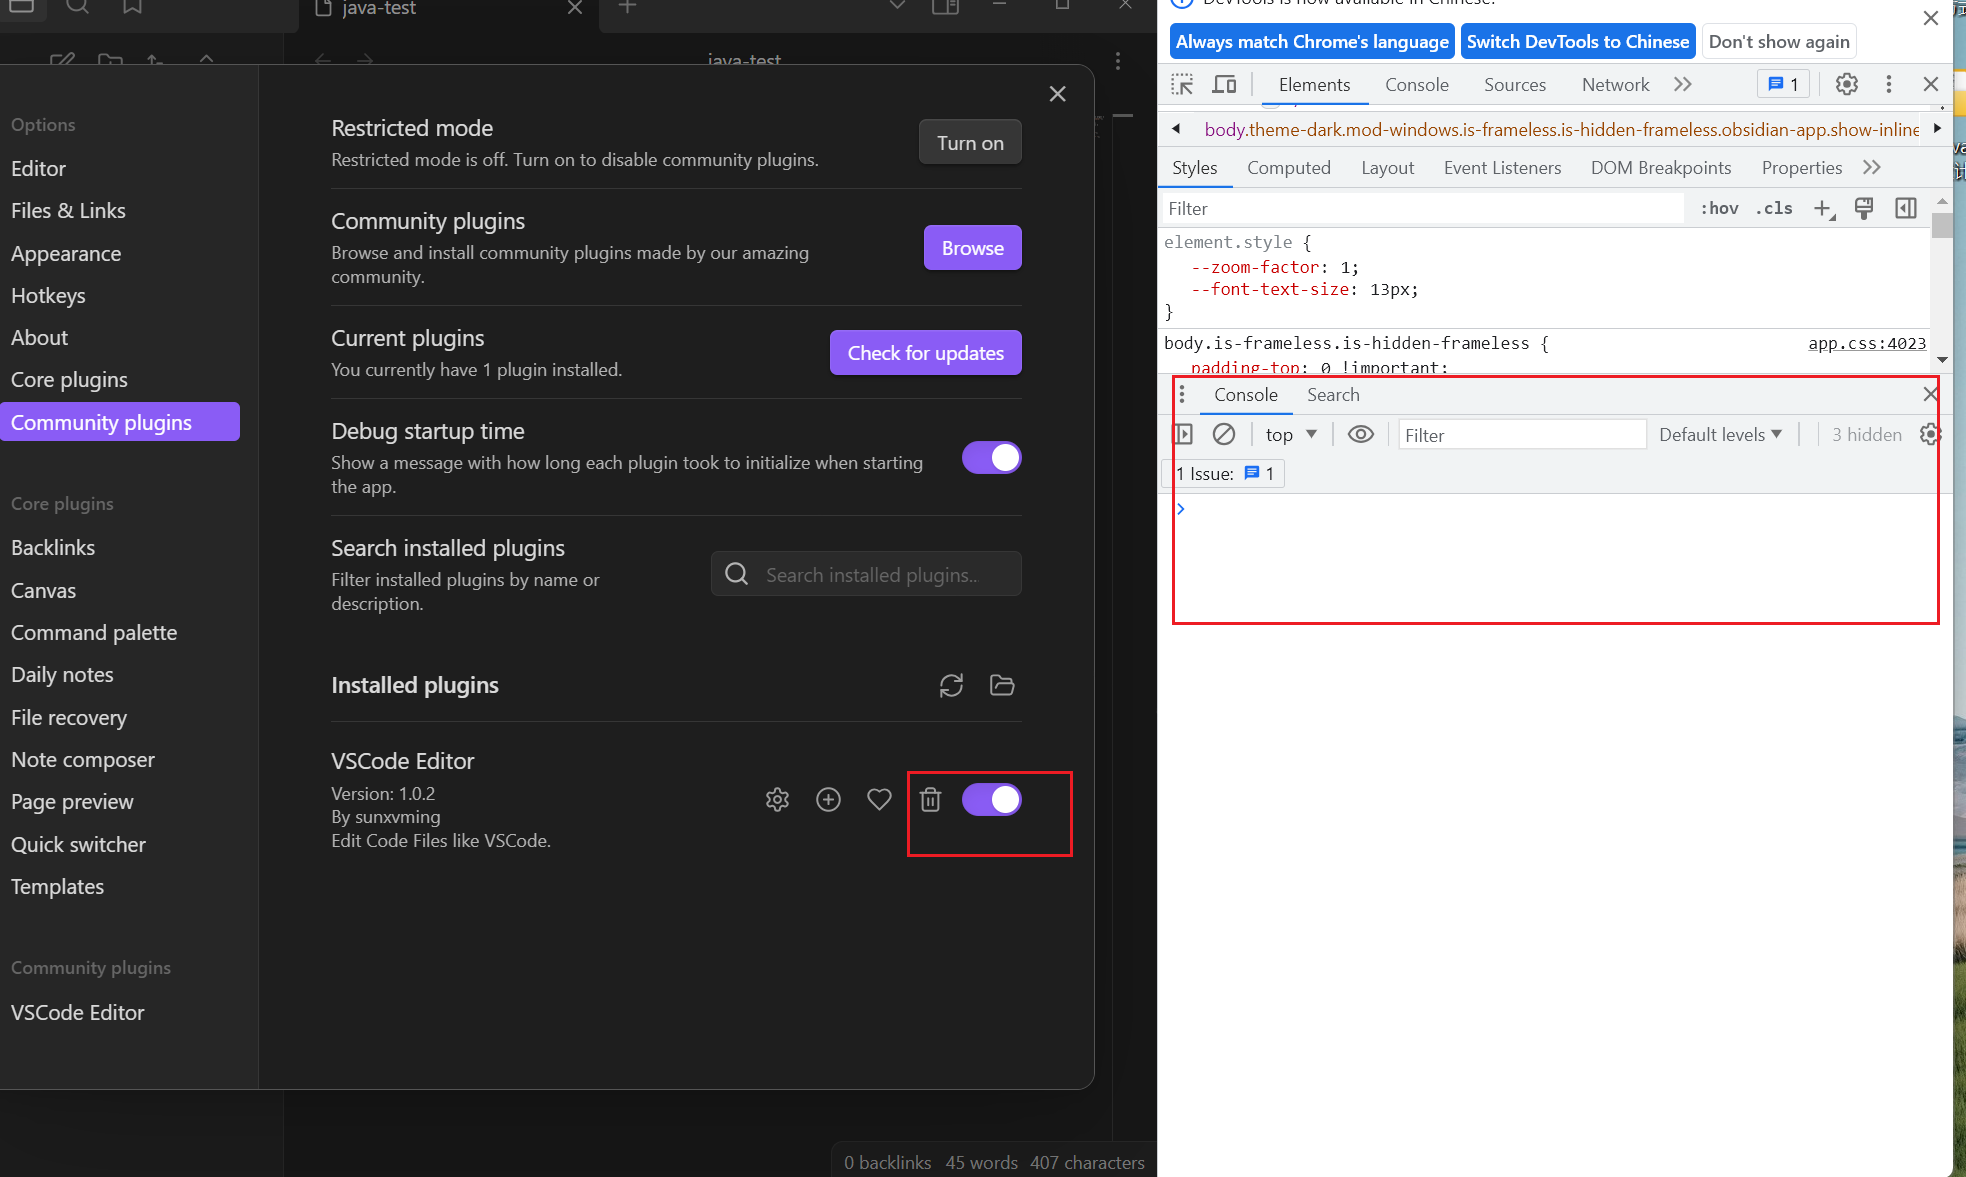
Task: Select the inspect element tool in DevTools
Action: tap(1182, 84)
